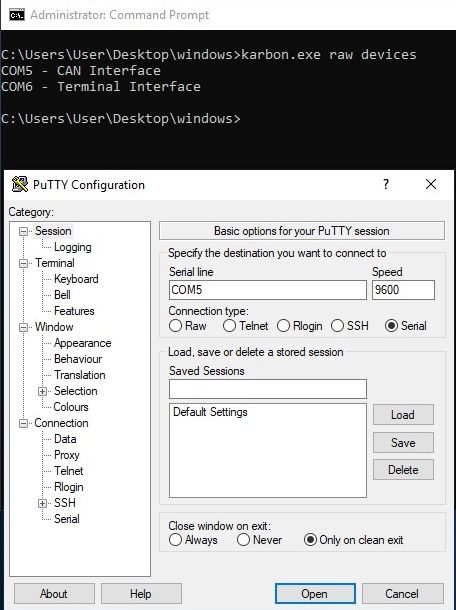Click the Load session button
The height and width of the screenshot is (610, 456).
(x=403, y=415)
